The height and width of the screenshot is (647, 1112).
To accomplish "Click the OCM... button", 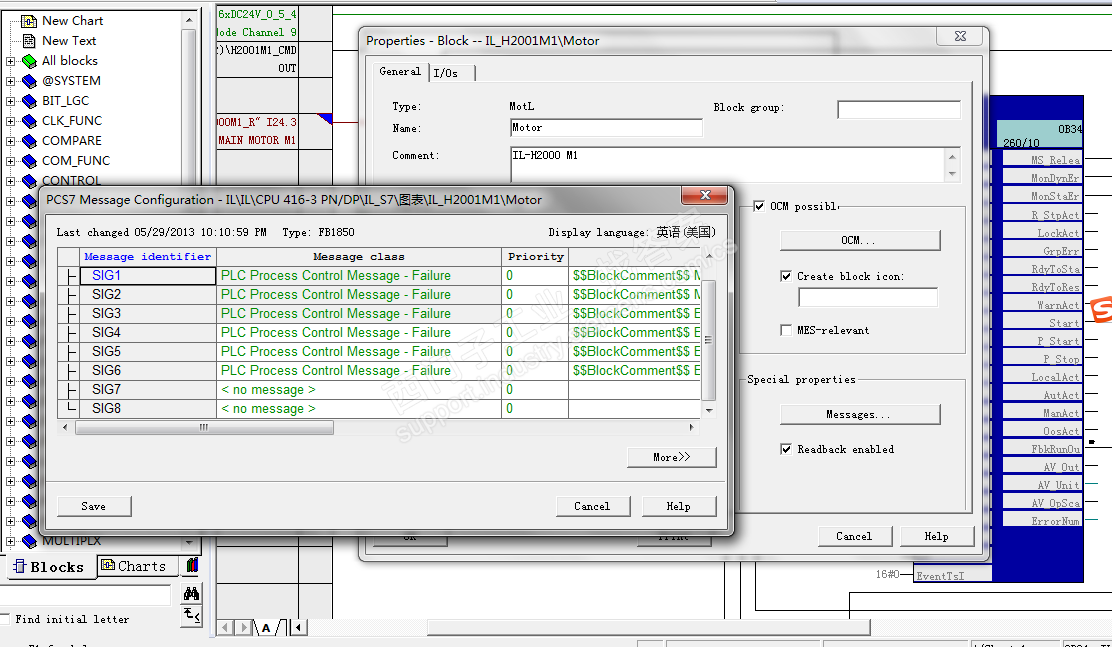I will point(860,240).
